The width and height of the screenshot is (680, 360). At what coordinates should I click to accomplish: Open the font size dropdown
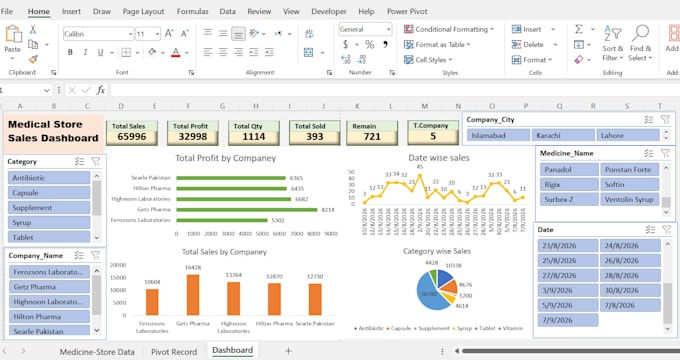pos(157,34)
